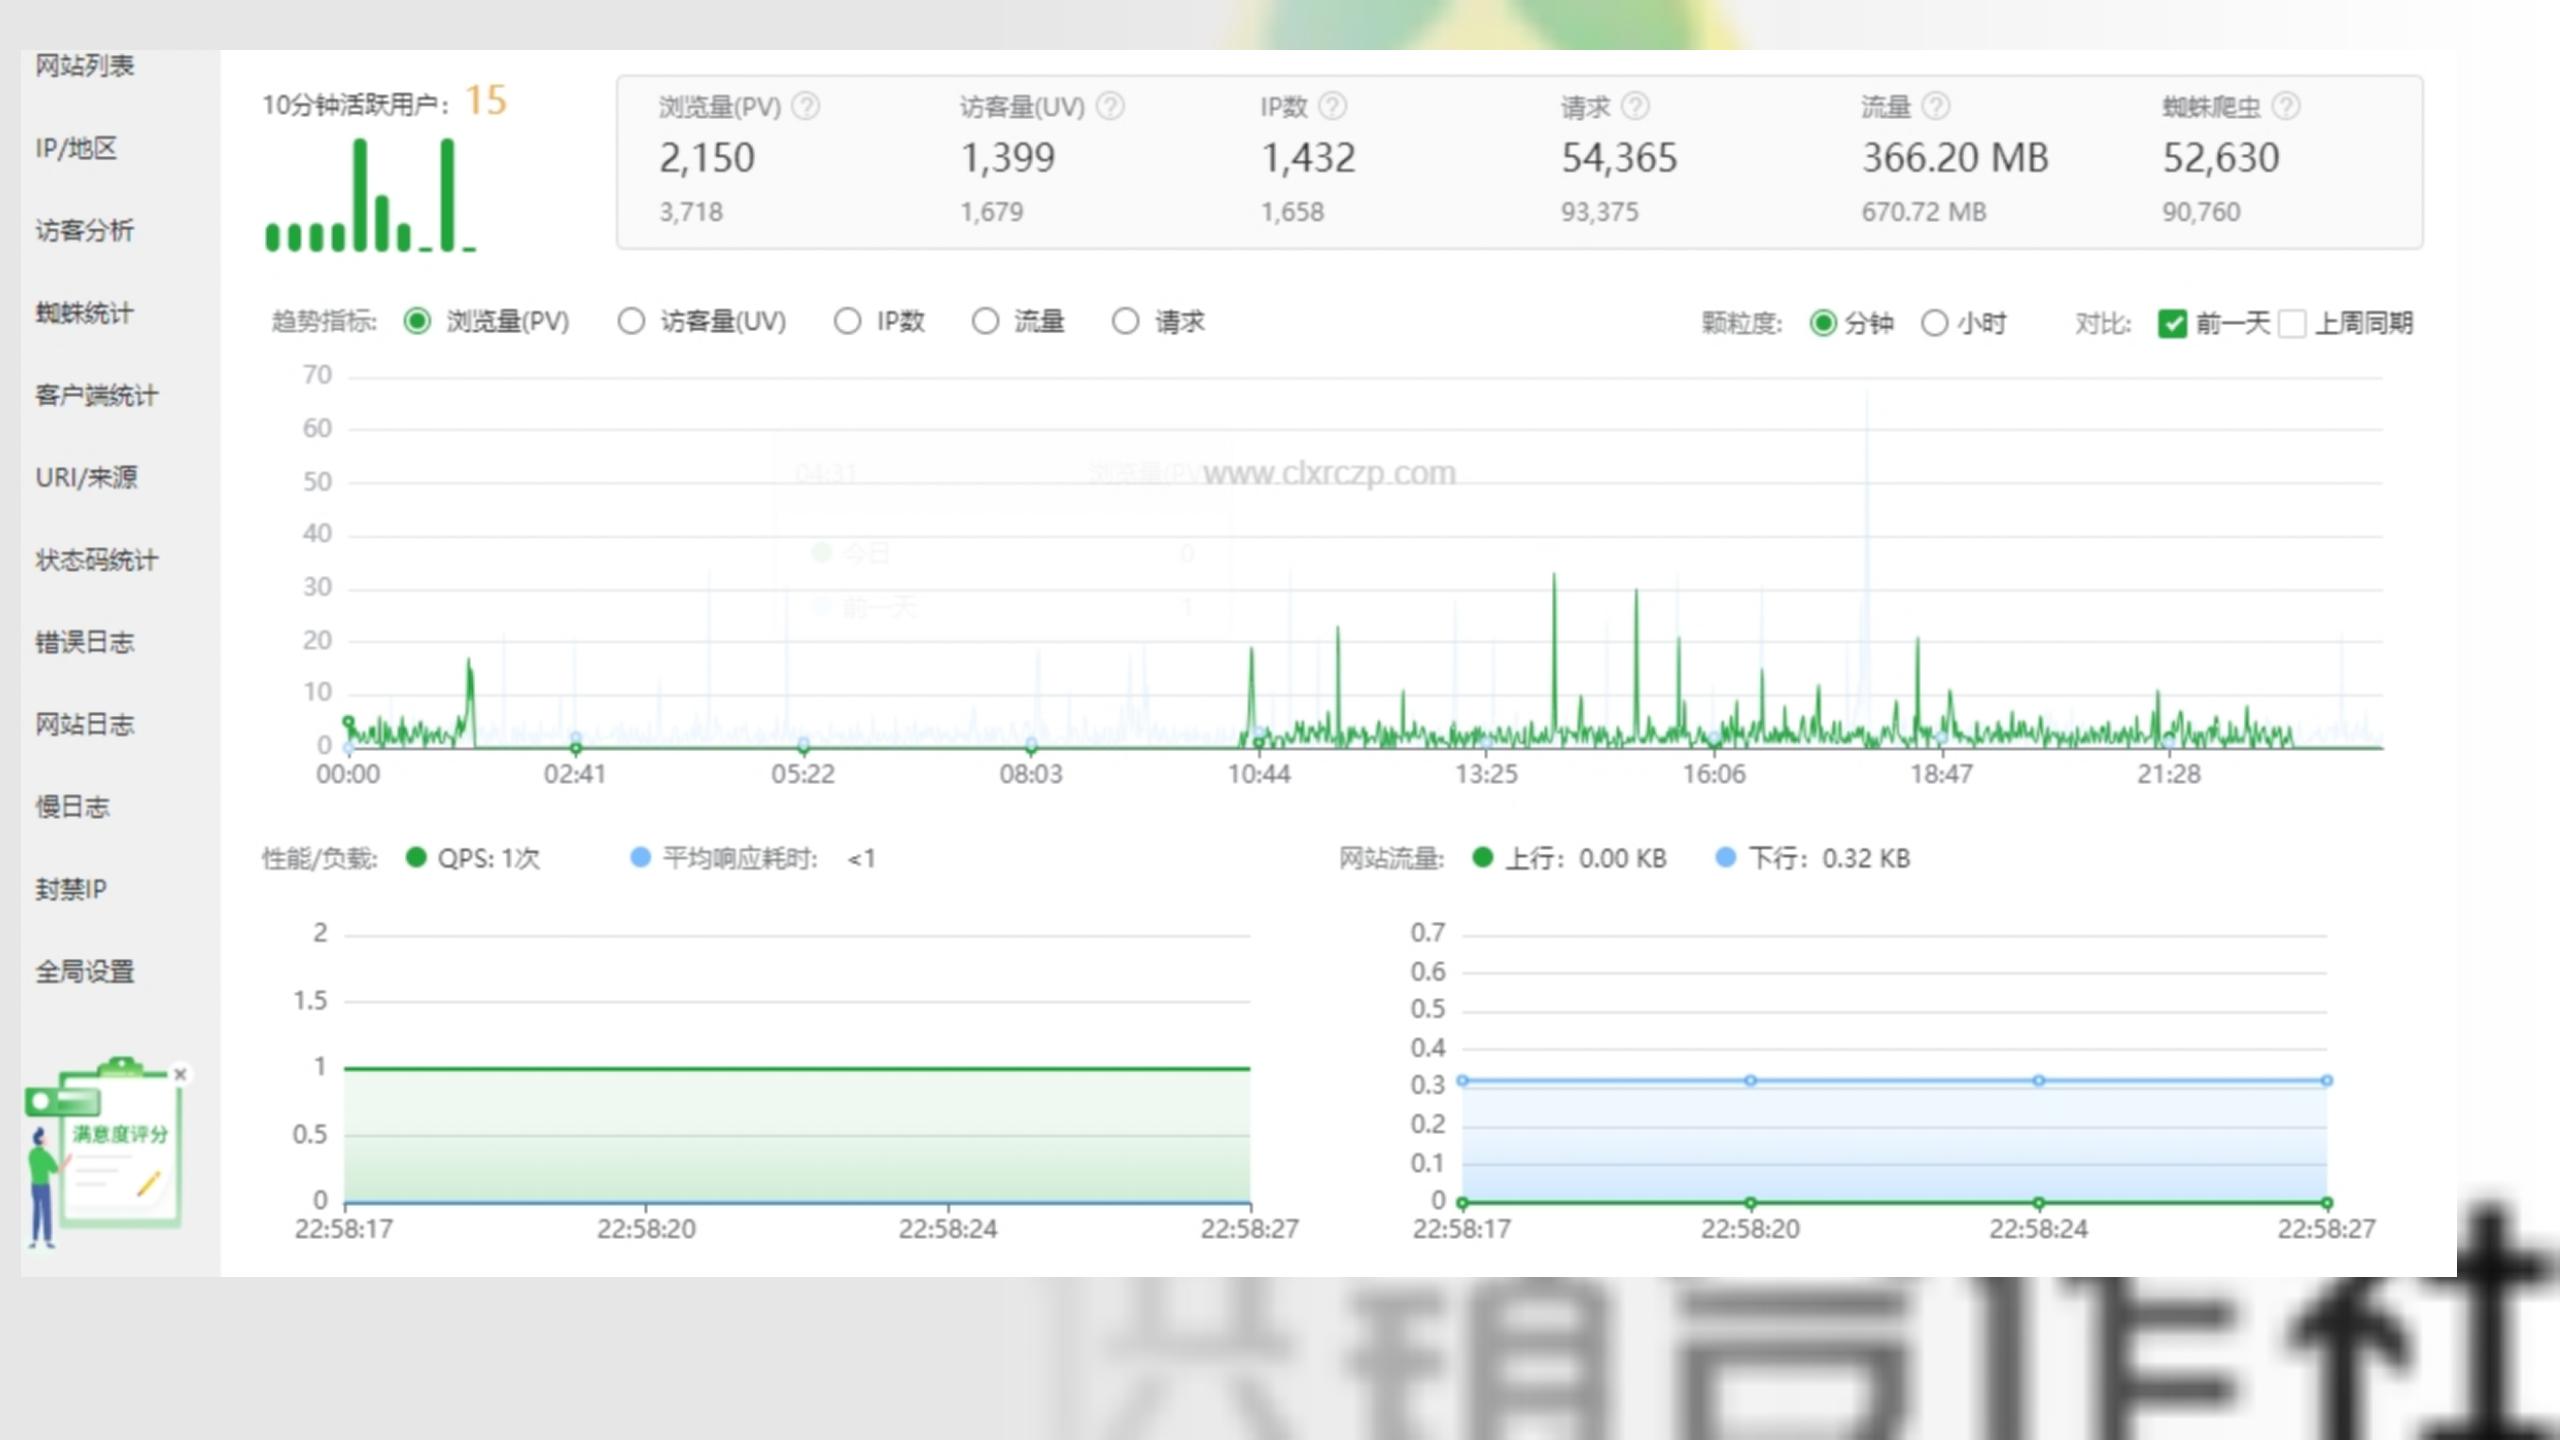Click the 3,718 previous-day PV value
This screenshot has width=2560, height=1440.
[691, 212]
